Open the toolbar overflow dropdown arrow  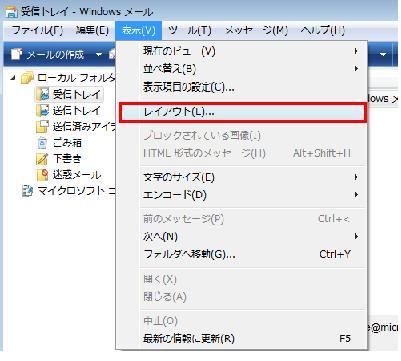[383, 54]
